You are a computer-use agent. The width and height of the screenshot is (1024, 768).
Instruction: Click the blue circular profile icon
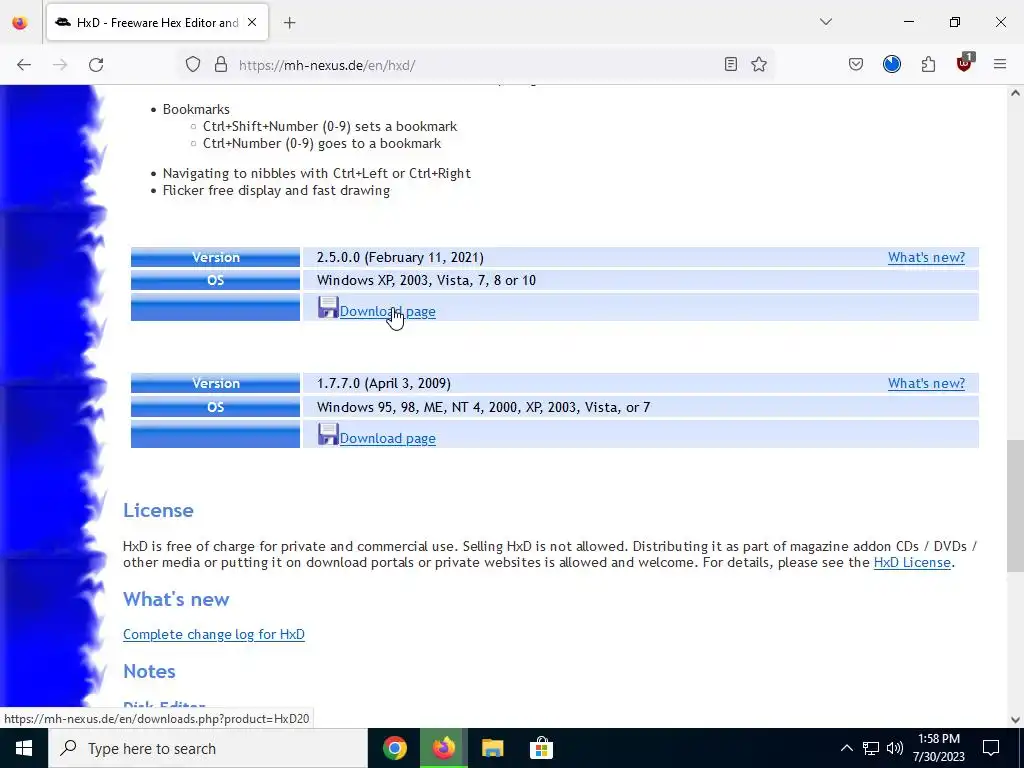[x=892, y=64]
